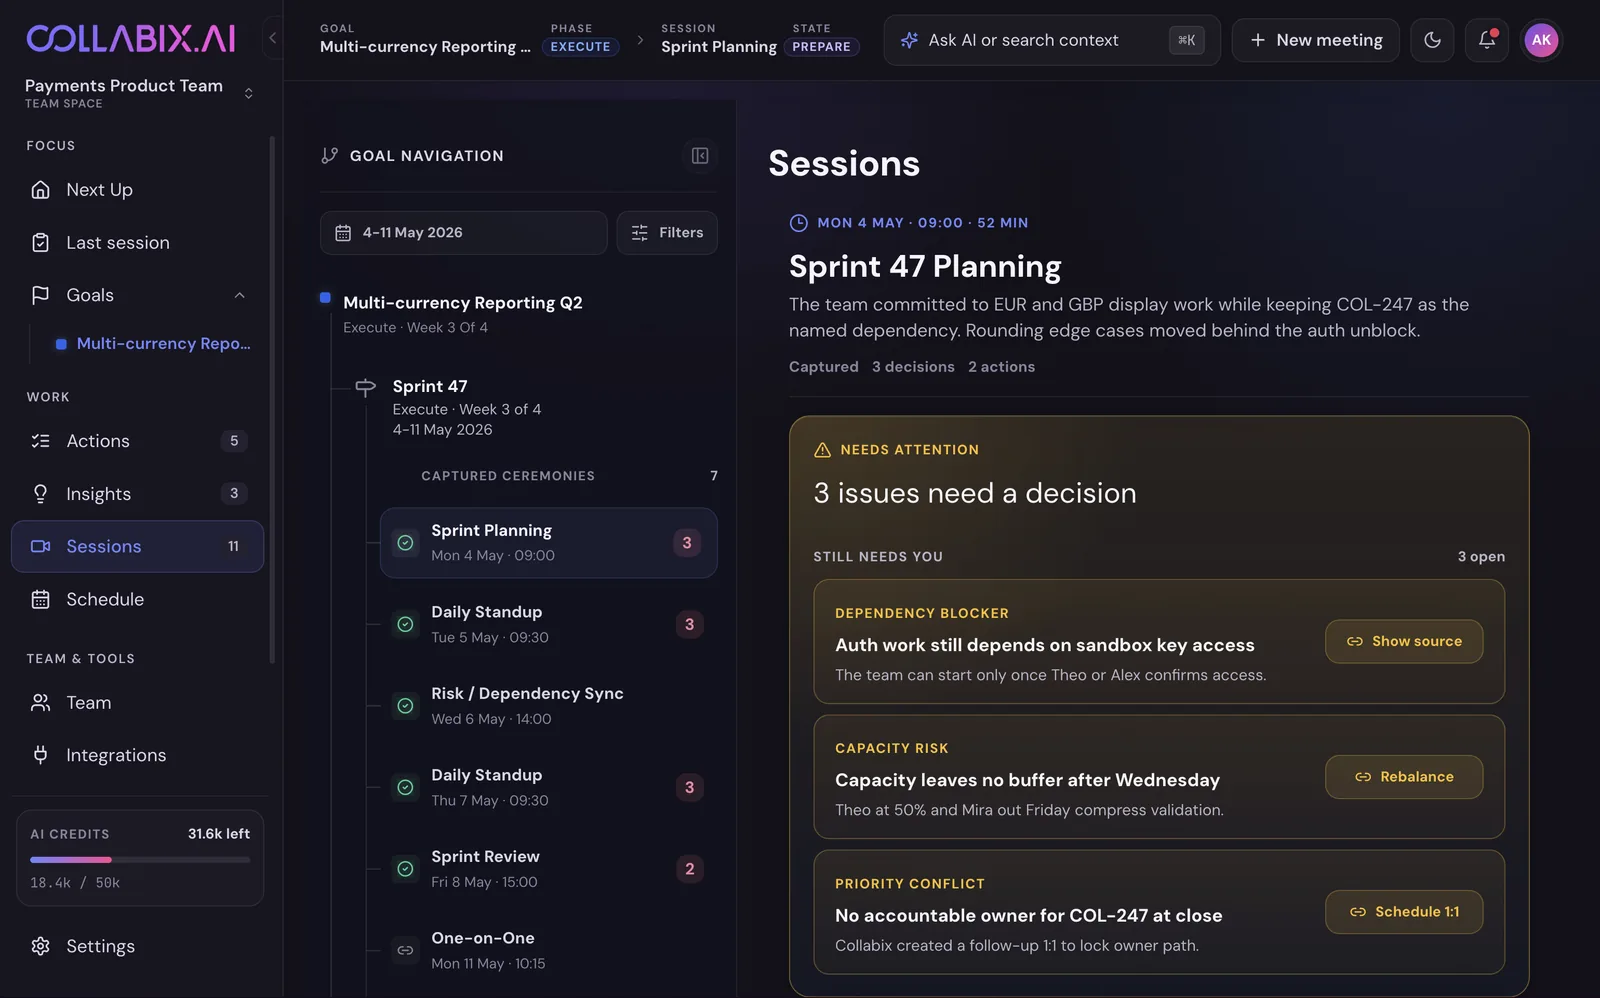The height and width of the screenshot is (998, 1600).
Task: Open Settings
Action: (138, 946)
